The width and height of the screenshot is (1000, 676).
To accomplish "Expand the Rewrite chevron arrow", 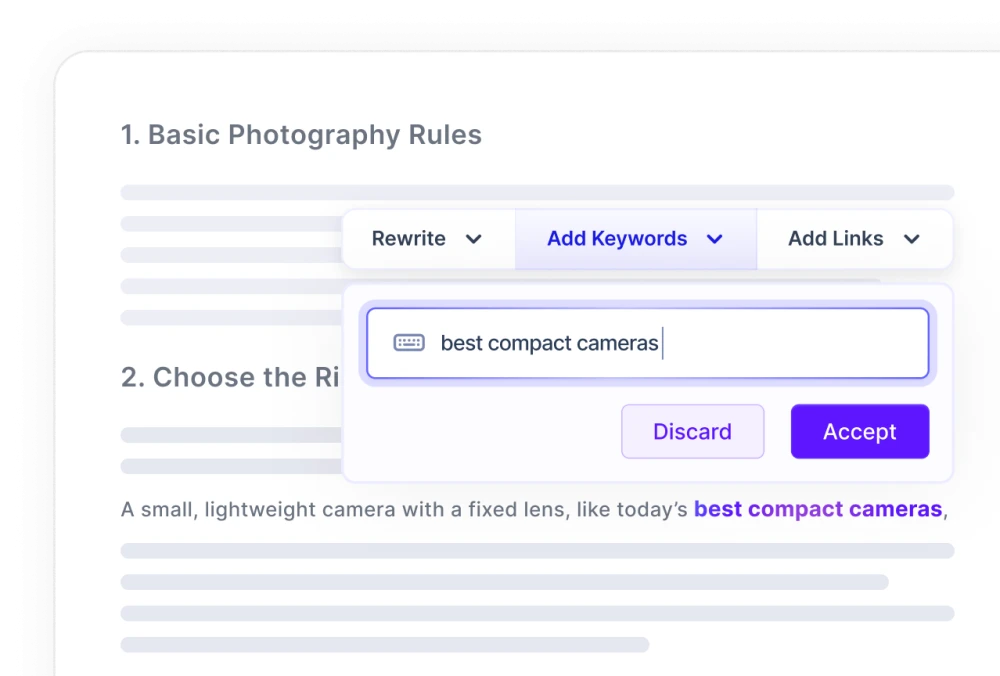I will (x=473, y=239).
